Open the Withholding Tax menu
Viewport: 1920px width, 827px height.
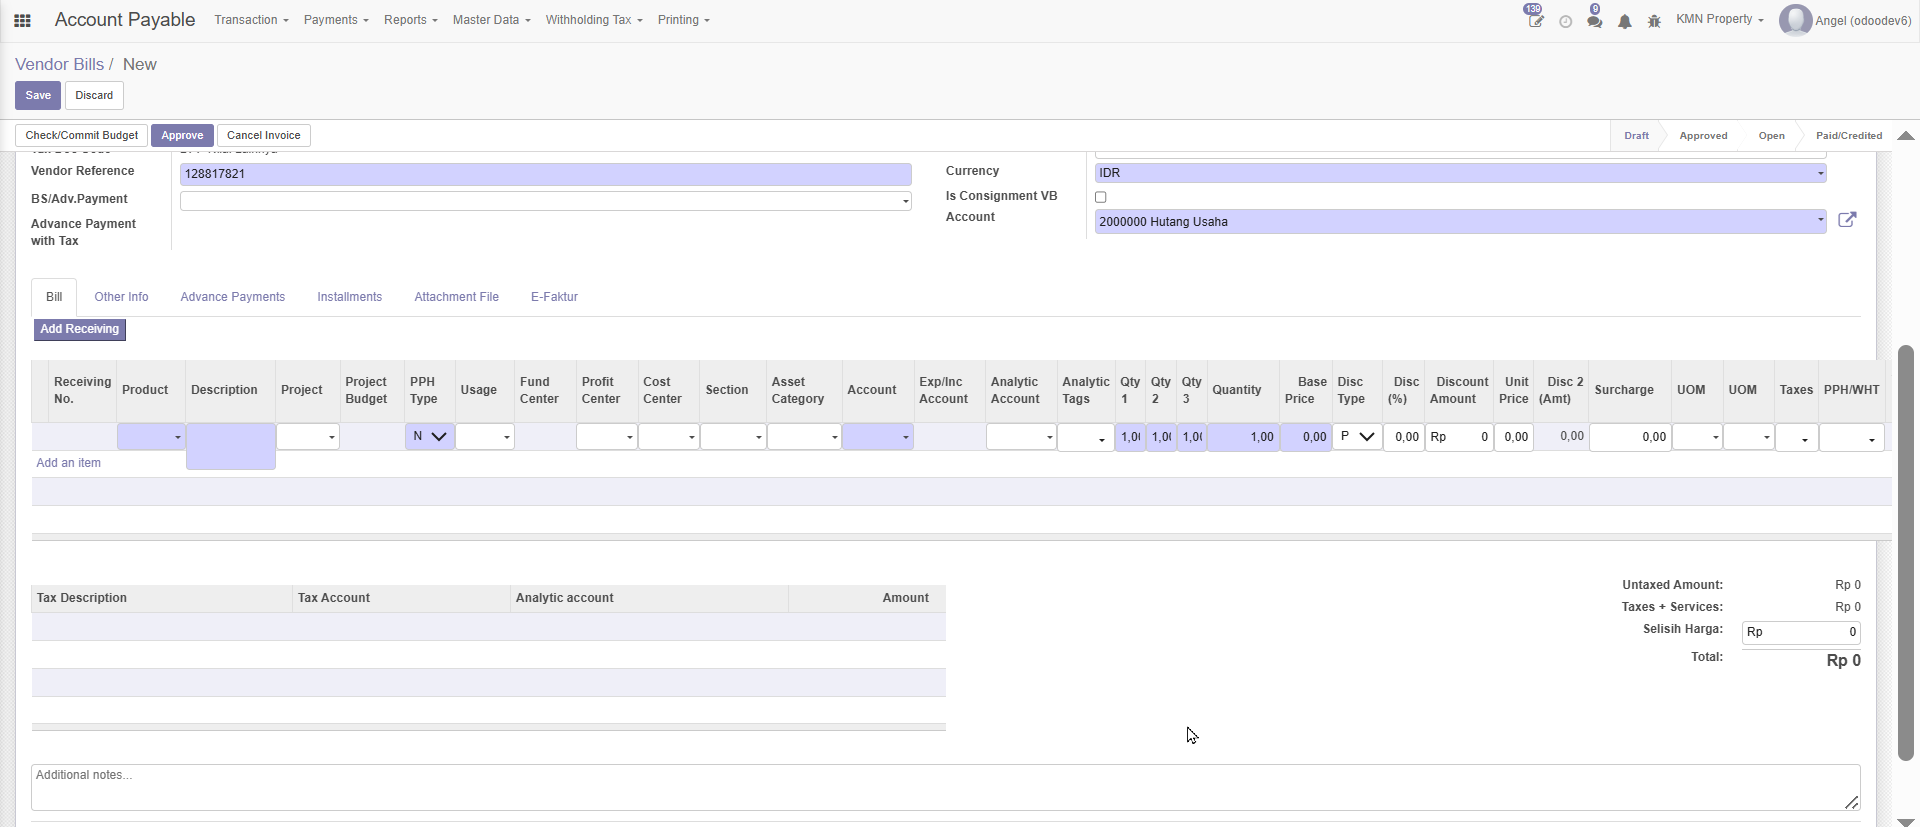click(594, 20)
